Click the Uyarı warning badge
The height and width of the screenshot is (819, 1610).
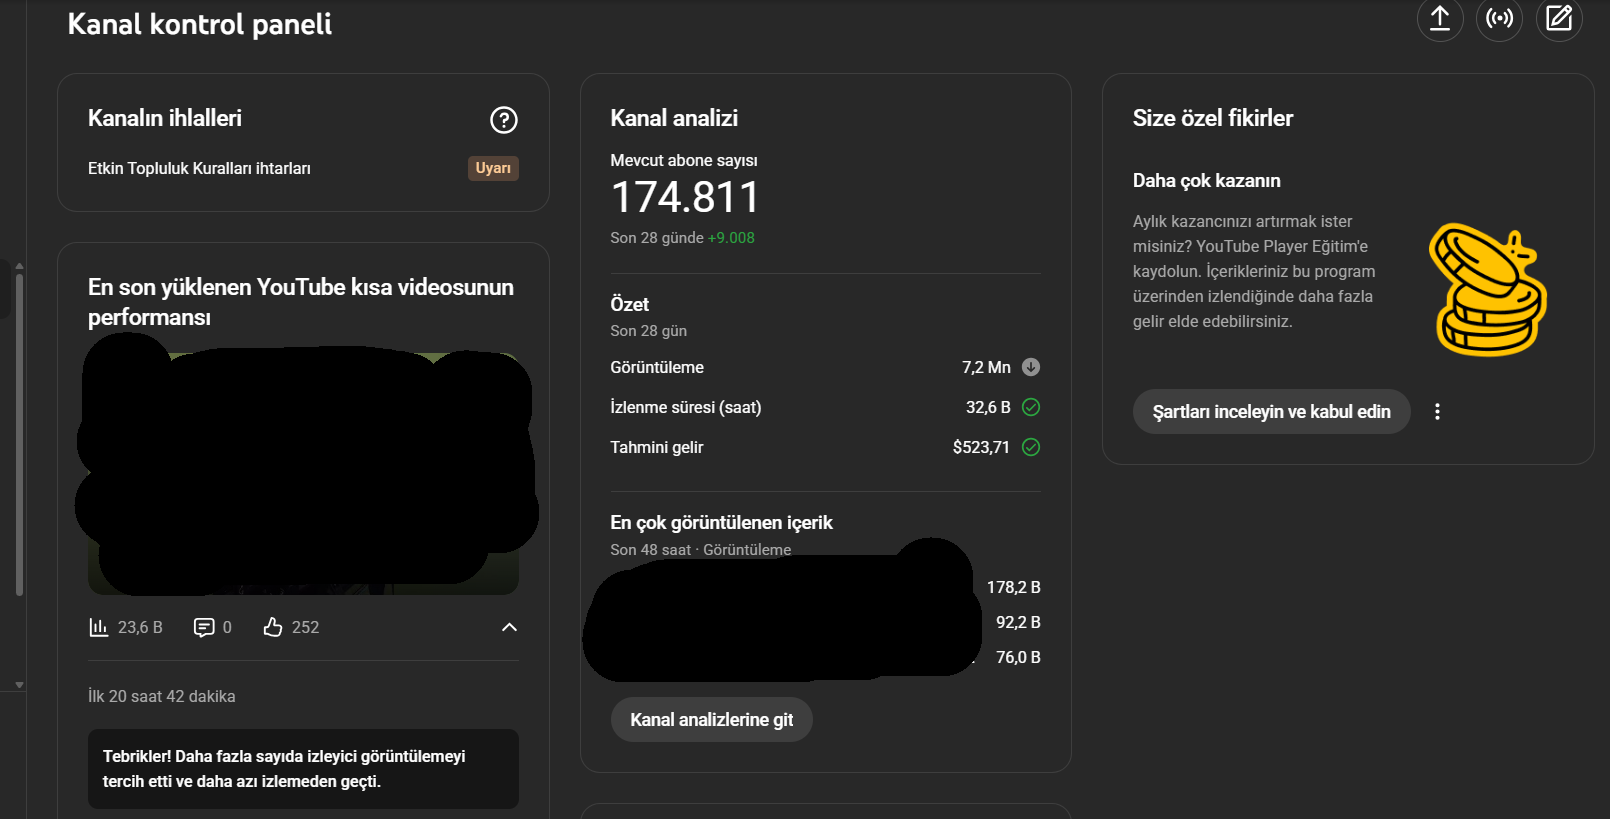(x=493, y=168)
